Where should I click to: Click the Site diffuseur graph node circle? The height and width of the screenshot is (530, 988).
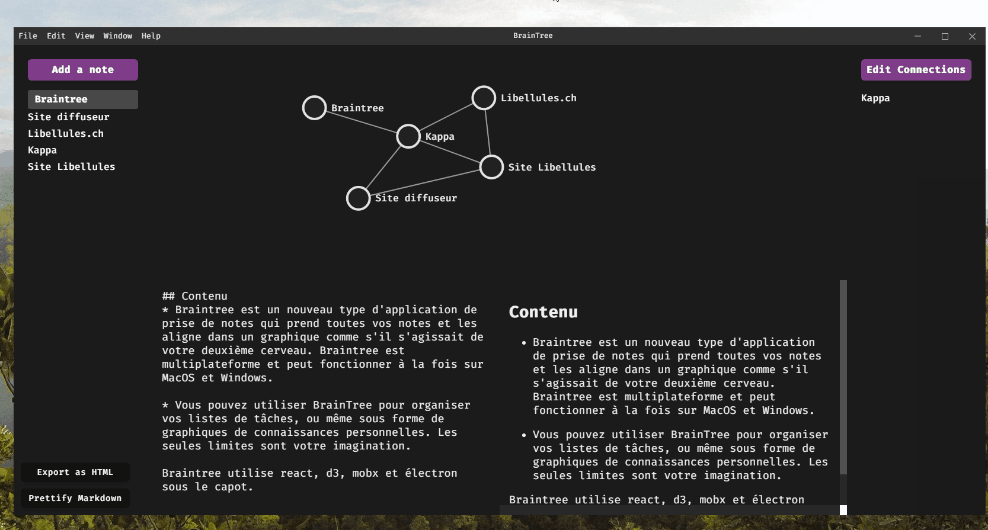tap(359, 198)
